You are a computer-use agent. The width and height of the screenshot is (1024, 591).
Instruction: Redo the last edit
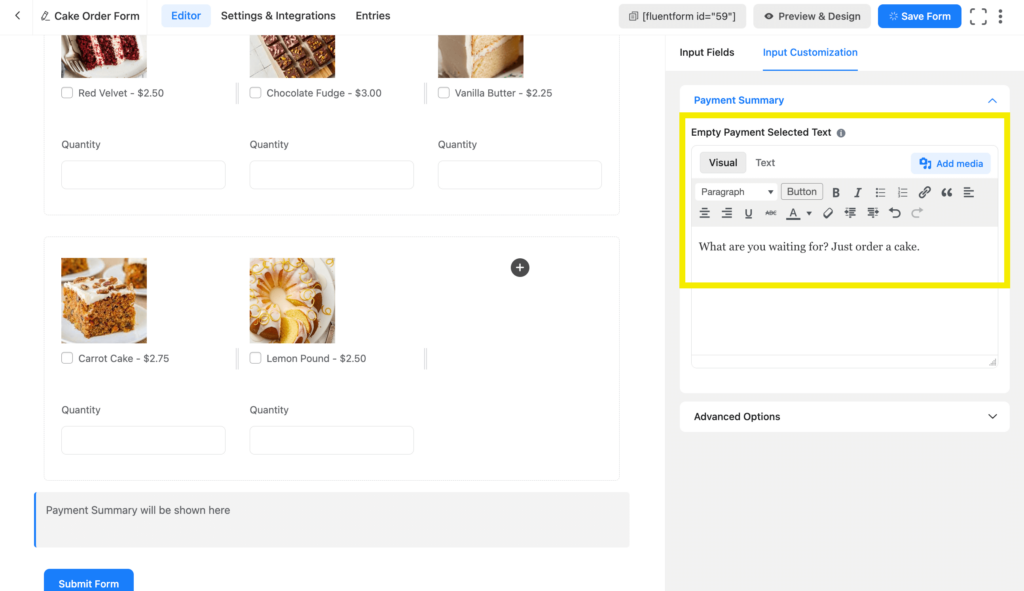pyautogui.click(x=917, y=213)
